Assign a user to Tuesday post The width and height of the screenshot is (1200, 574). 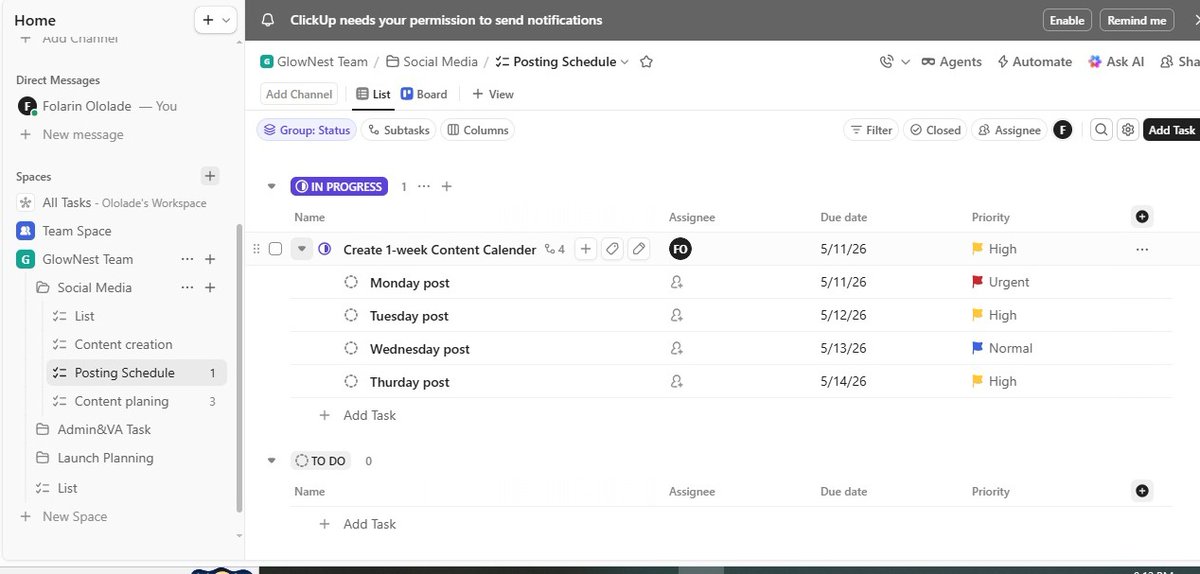click(677, 316)
